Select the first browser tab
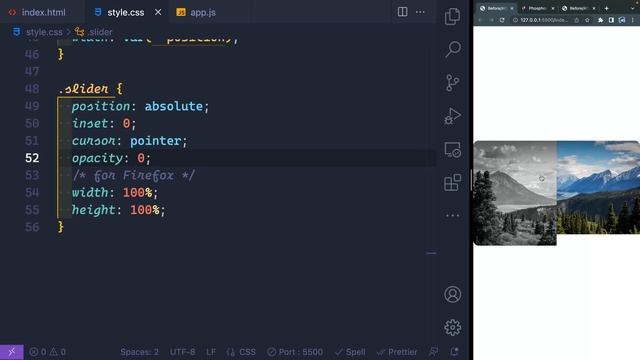Viewport: 640px width, 360px height. click(x=496, y=8)
